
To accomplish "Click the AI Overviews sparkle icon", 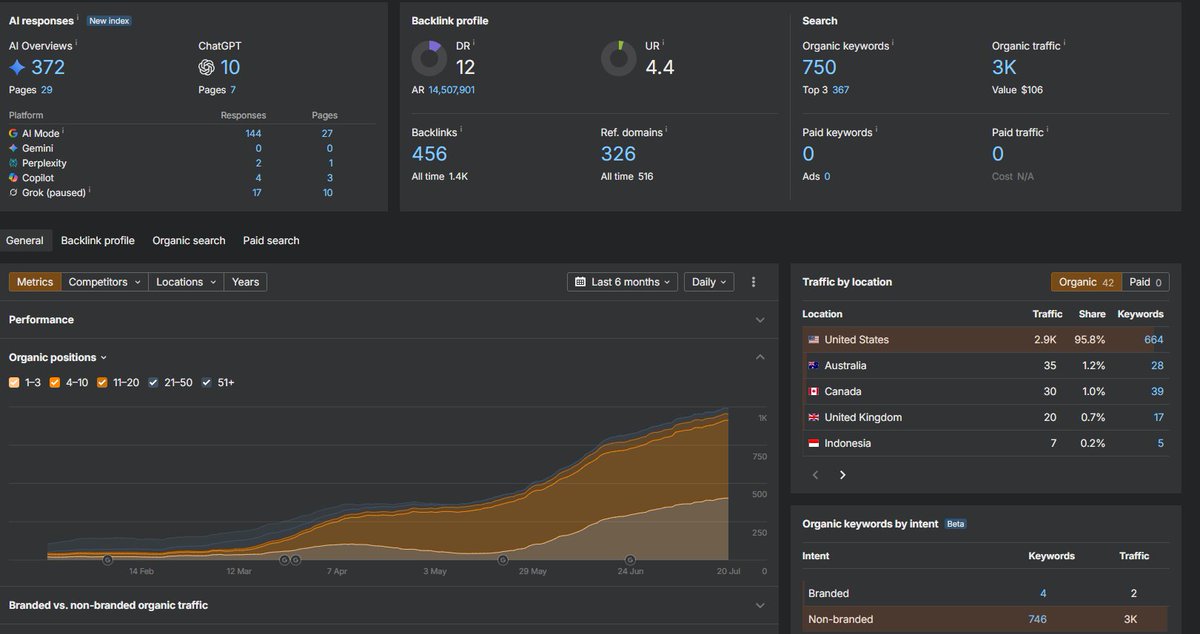I will (x=17, y=67).
